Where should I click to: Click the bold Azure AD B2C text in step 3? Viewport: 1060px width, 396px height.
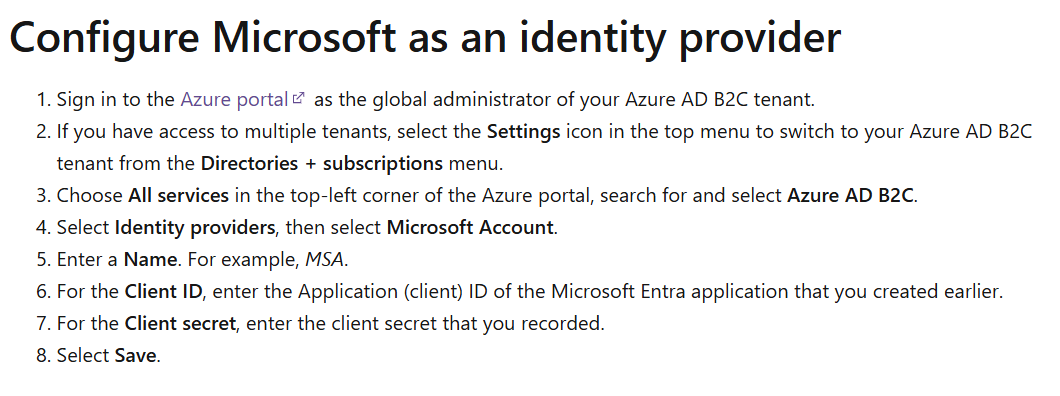[850, 195]
